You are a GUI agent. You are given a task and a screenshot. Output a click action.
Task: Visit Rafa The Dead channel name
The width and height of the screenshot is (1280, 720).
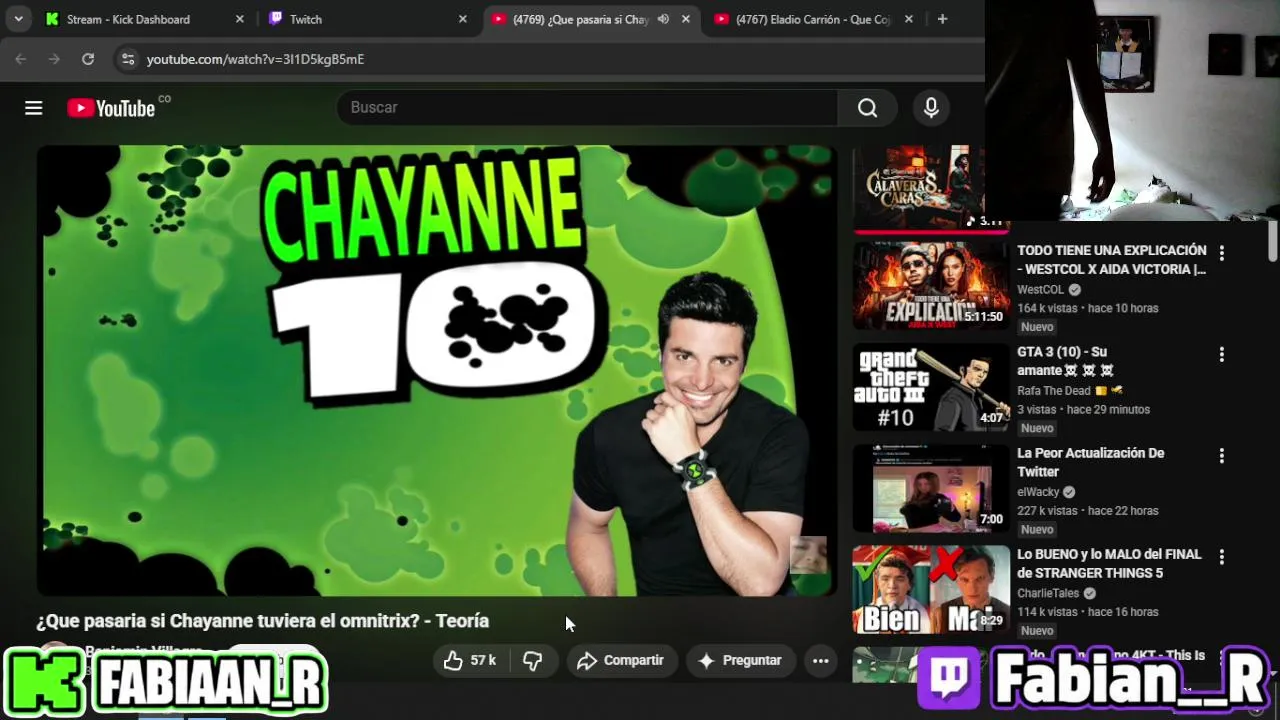(x=1054, y=391)
